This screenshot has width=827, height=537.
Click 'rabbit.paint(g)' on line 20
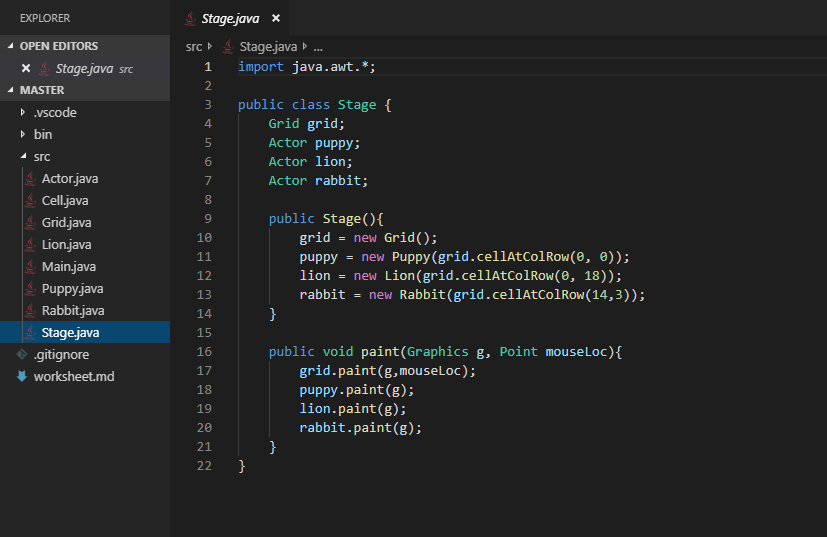point(357,428)
